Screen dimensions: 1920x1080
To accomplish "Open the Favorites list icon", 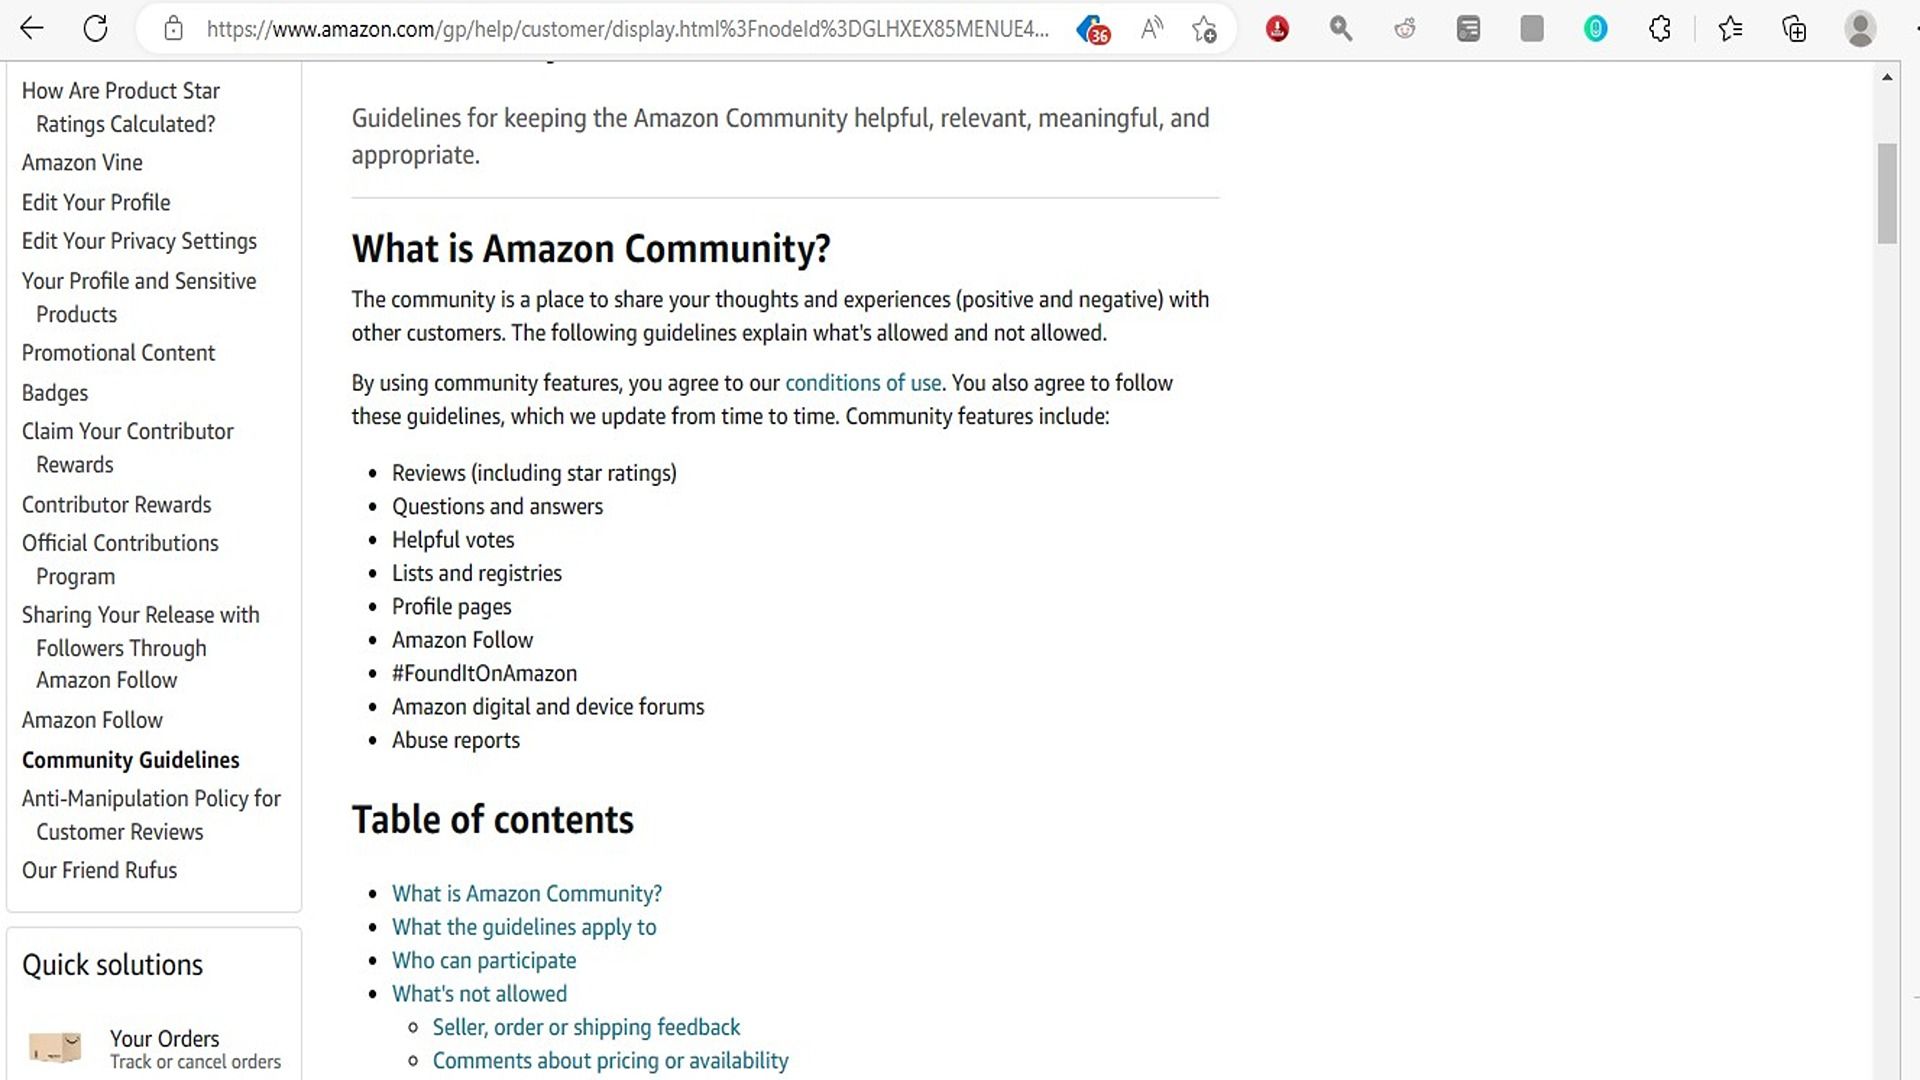I will (1731, 28).
